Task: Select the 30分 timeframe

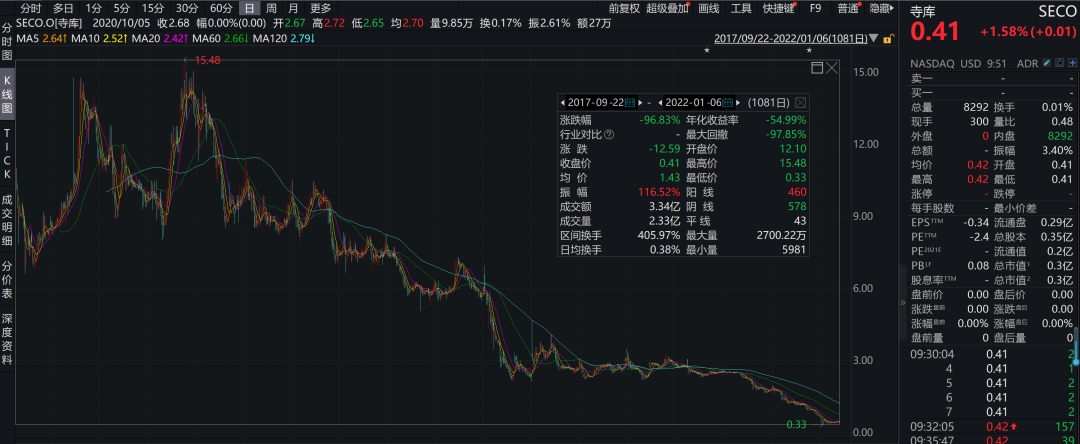Action: (187, 8)
